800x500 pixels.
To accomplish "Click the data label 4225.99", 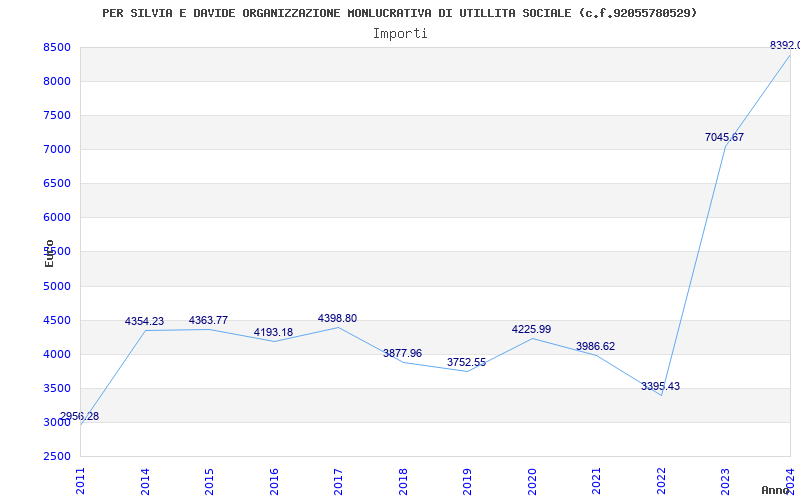I will (x=532, y=330).
